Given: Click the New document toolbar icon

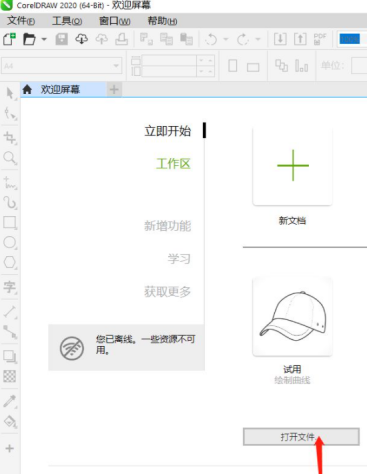Looking at the screenshot, I should point(9,39).
